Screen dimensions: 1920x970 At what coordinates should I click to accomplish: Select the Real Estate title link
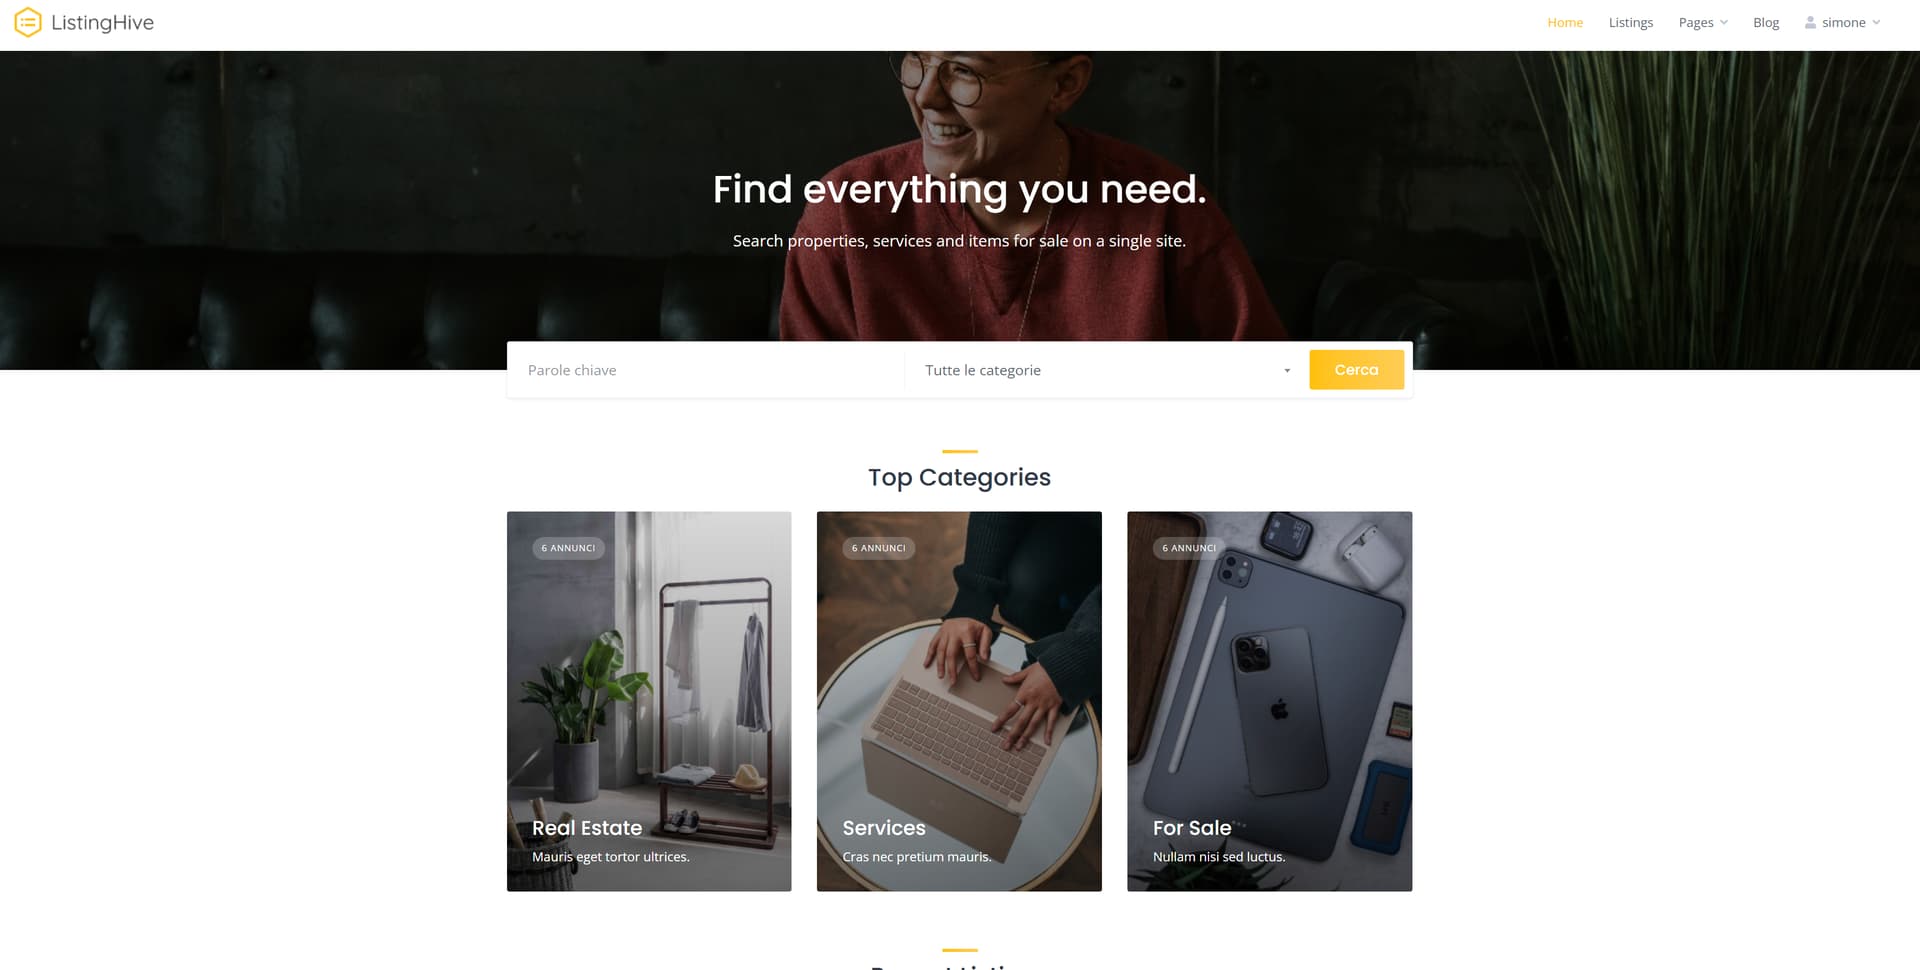[587, 828]
